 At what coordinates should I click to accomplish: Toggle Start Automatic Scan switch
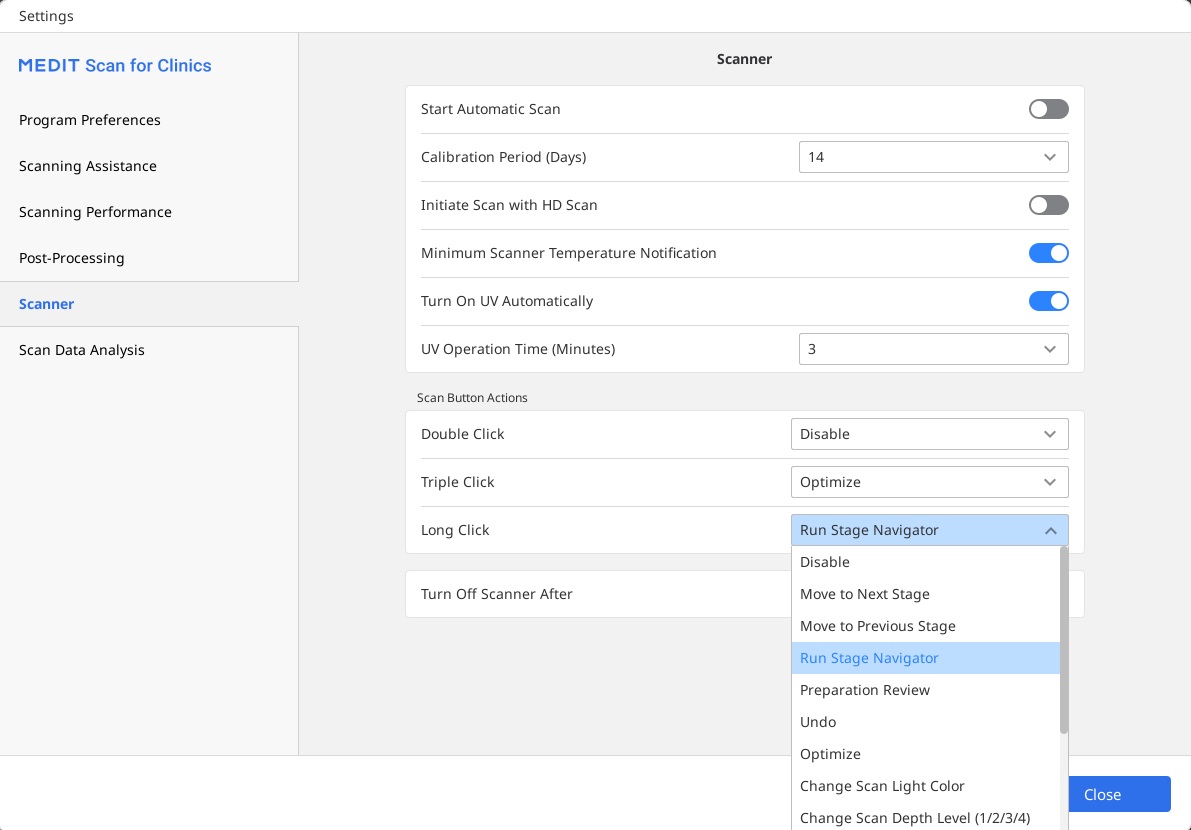pos(1048,109)
